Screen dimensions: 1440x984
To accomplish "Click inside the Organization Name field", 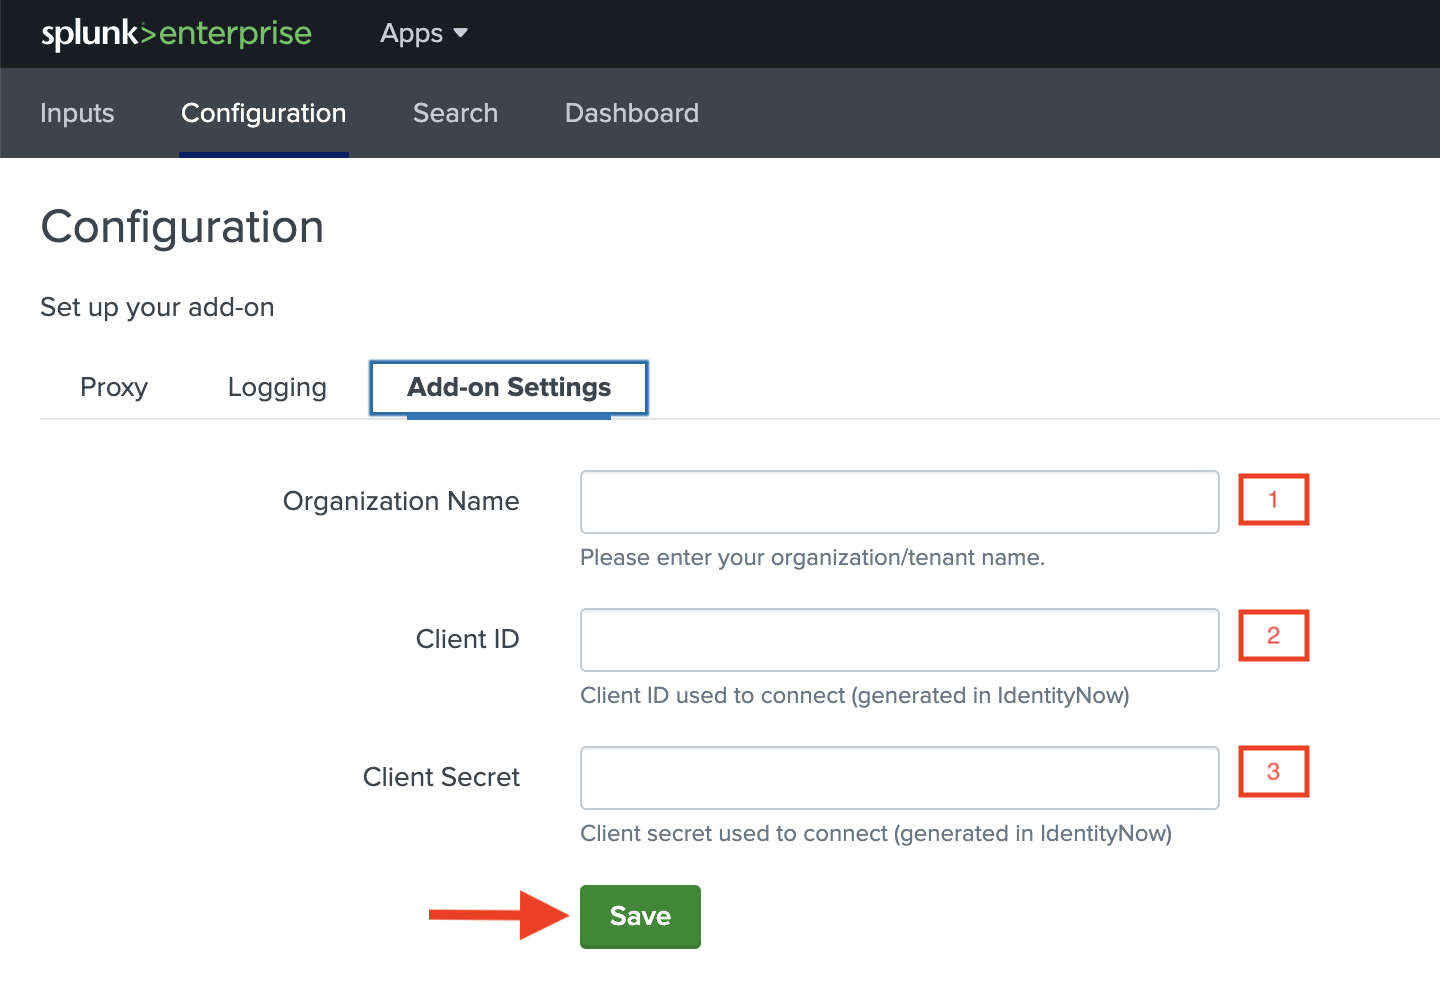I will tap(898, 501).
